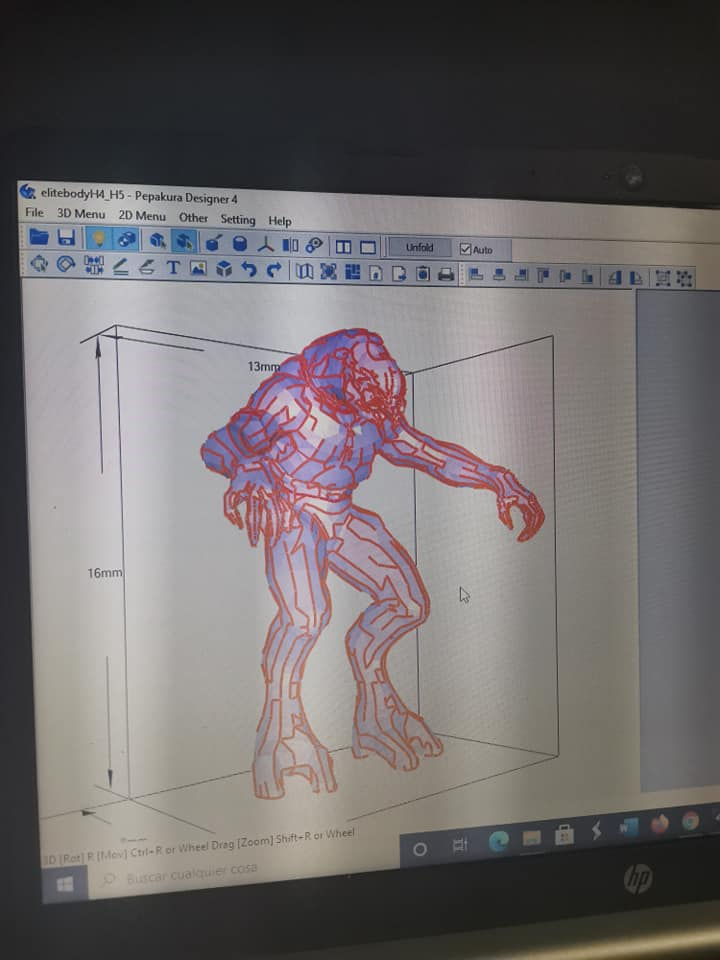Click the insert image icon

[198, 268]
